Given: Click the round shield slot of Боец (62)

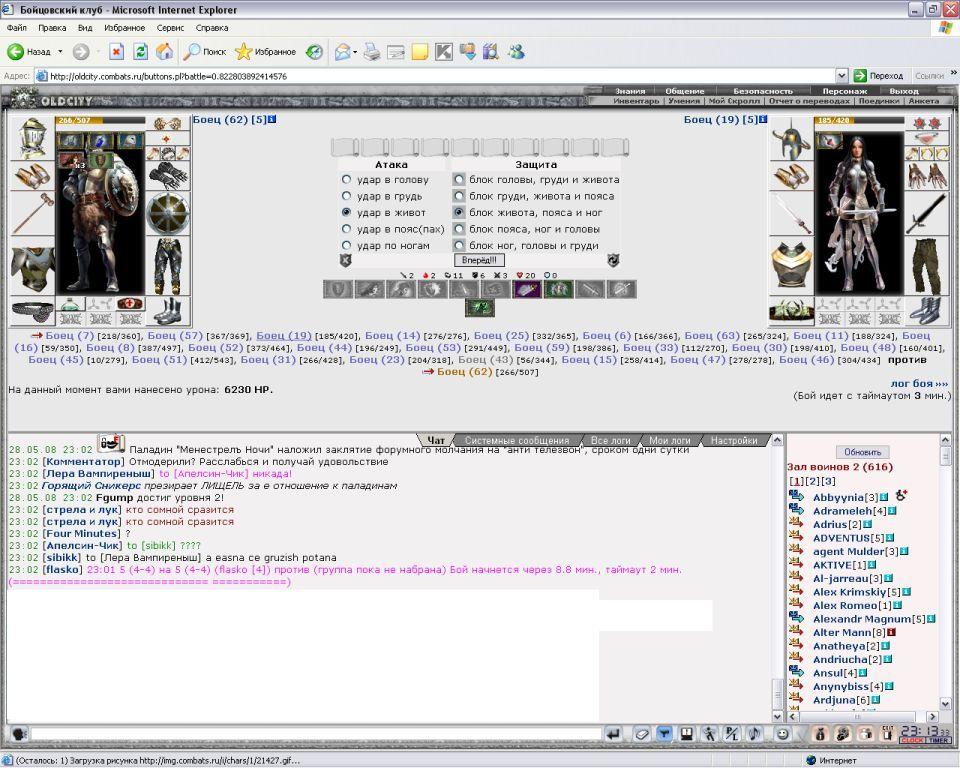Looking at the screenshot, I should tap(168, 213).
